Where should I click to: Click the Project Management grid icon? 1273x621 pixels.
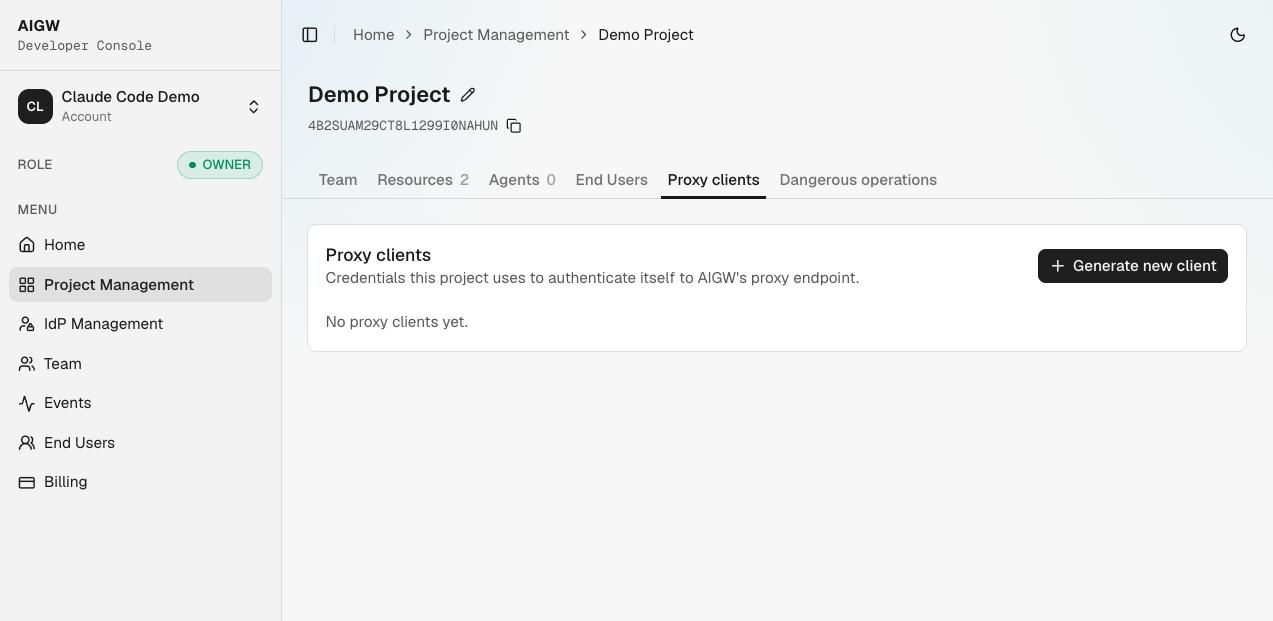click(27, 285)
